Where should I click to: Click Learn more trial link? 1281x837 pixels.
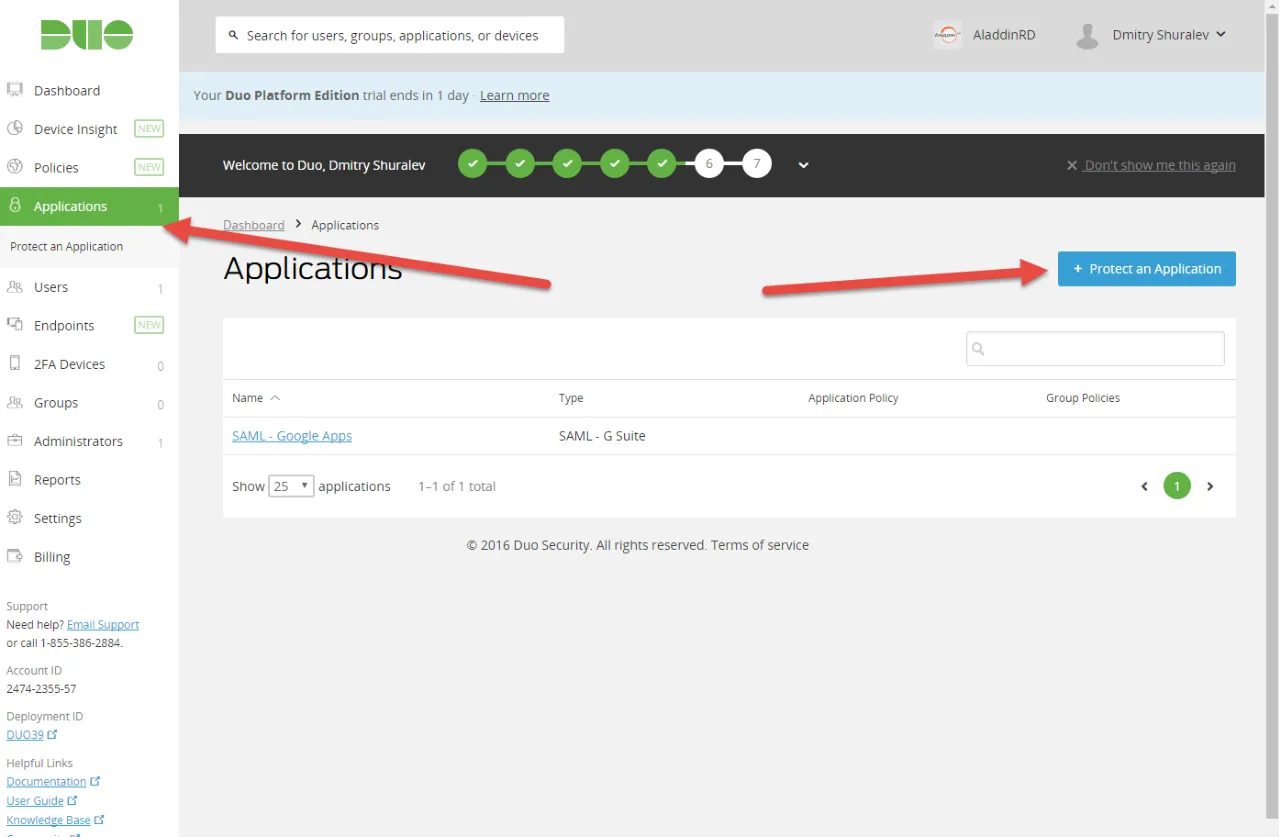(514, 95)
